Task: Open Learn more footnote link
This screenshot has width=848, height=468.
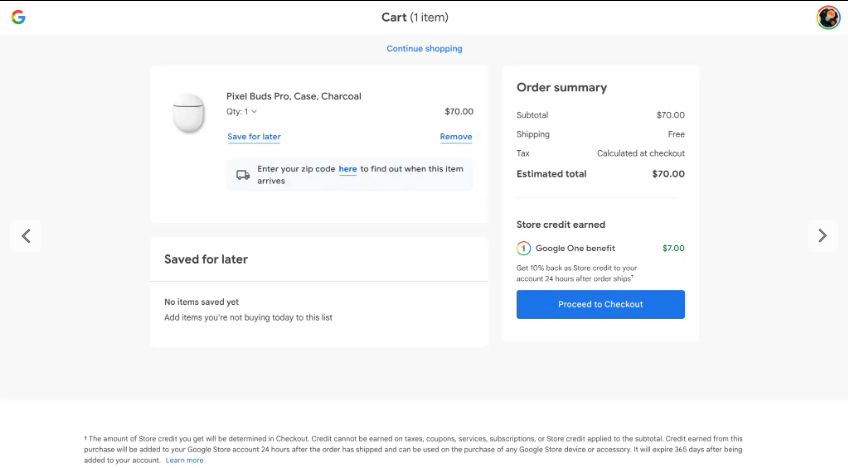Action: [x=184, y=460]
